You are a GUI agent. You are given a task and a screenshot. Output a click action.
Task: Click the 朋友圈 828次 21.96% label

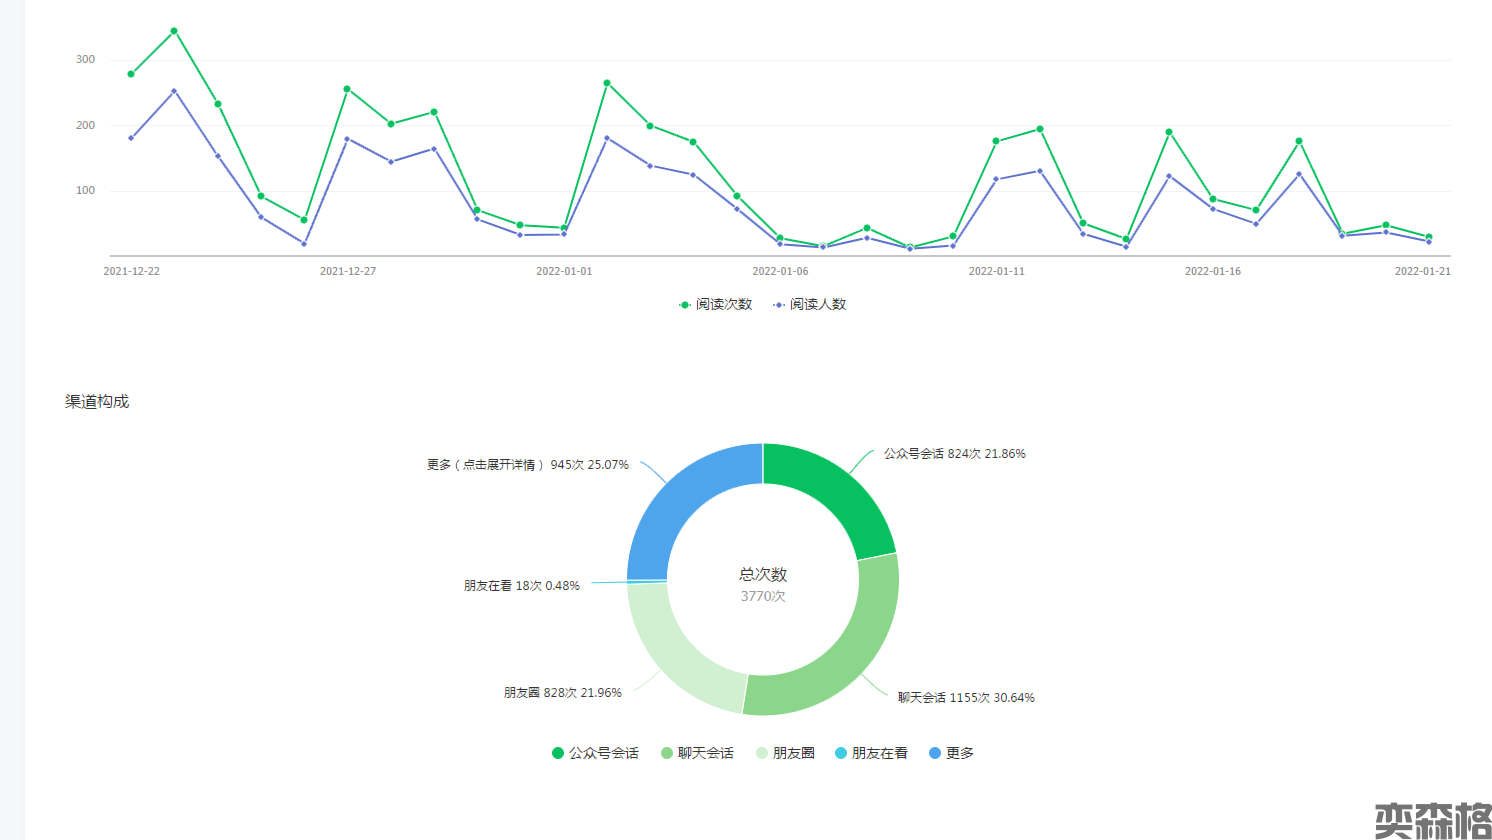(562, 693)
